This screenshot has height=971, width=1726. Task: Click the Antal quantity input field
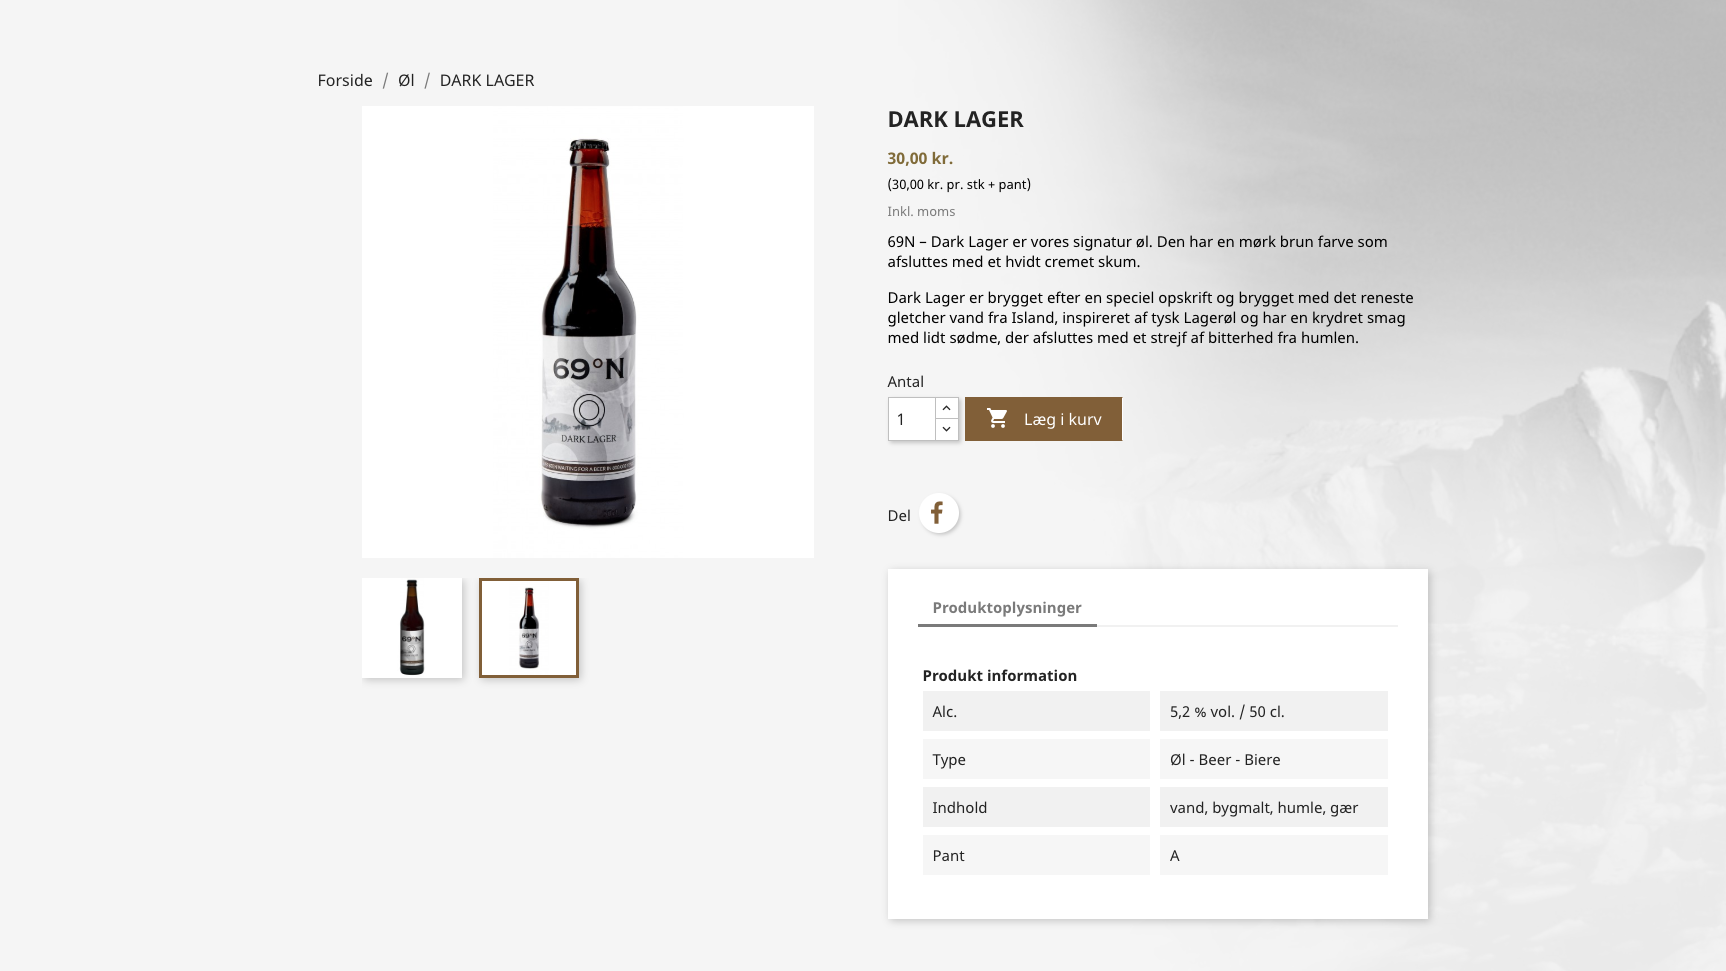911,419
